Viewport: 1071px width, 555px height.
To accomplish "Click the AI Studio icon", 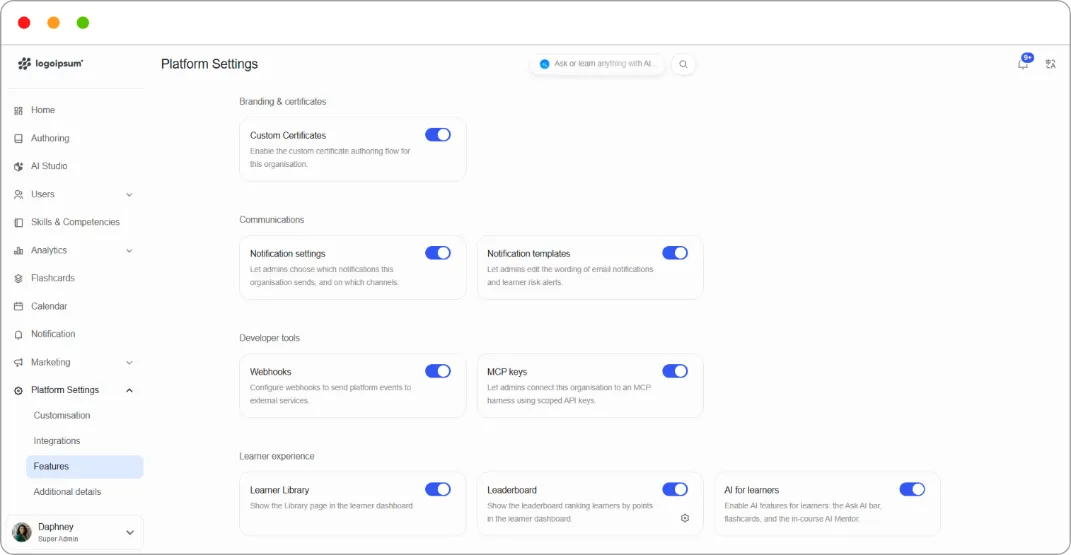I will coord(18,167).
